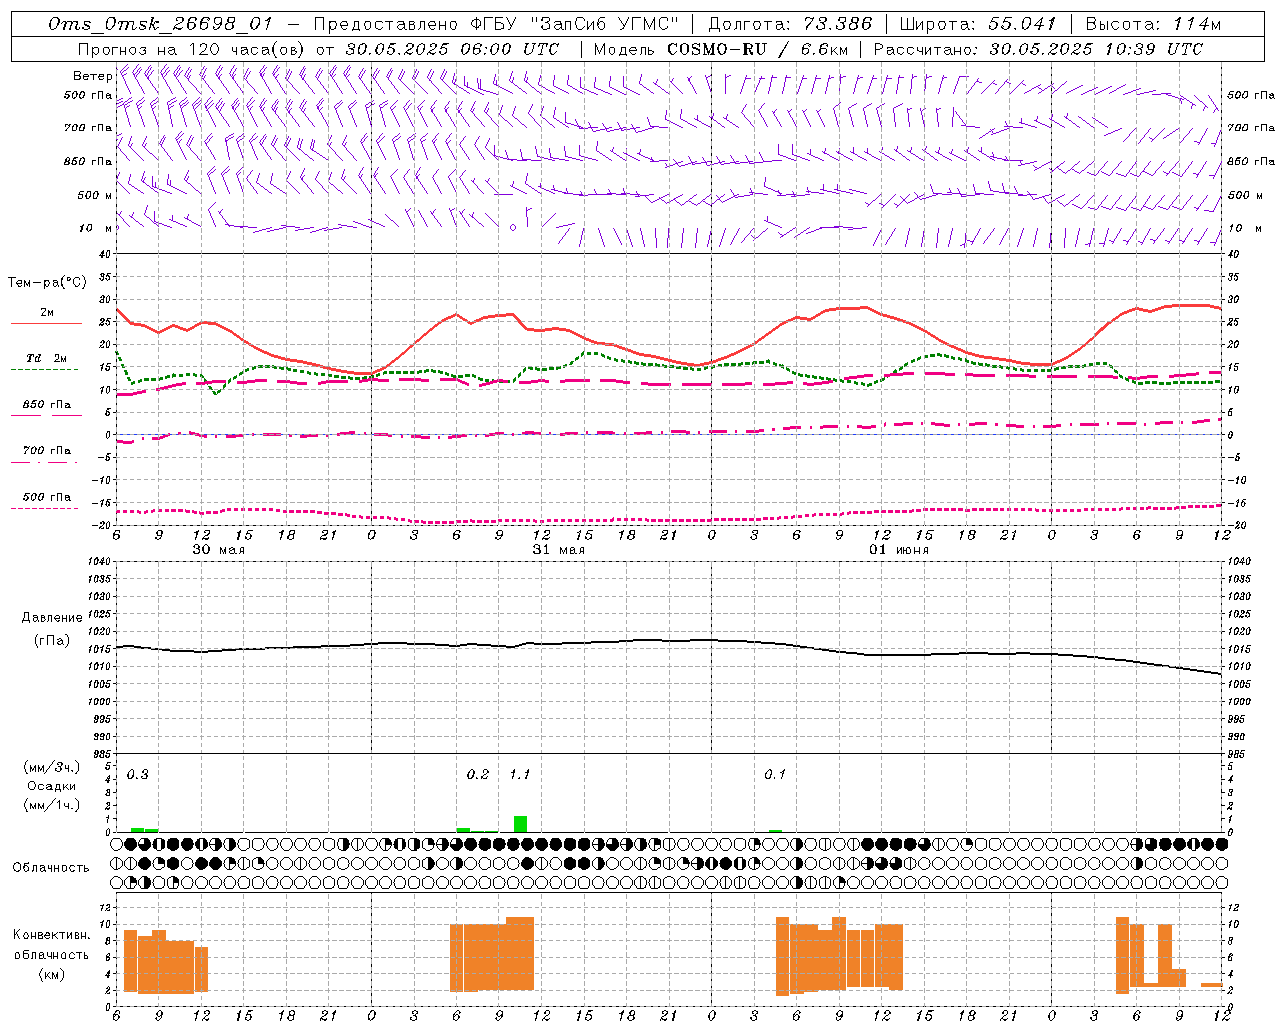
Task: Click the (гПа) pressure unit label
Action: click(x=51, y=641)
